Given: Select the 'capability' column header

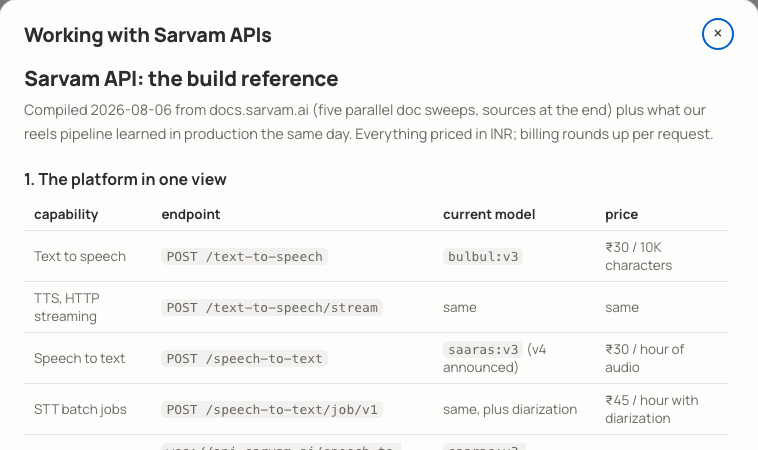Looking at the screenshot, I should pyautogui.click(x=66, y=214).
